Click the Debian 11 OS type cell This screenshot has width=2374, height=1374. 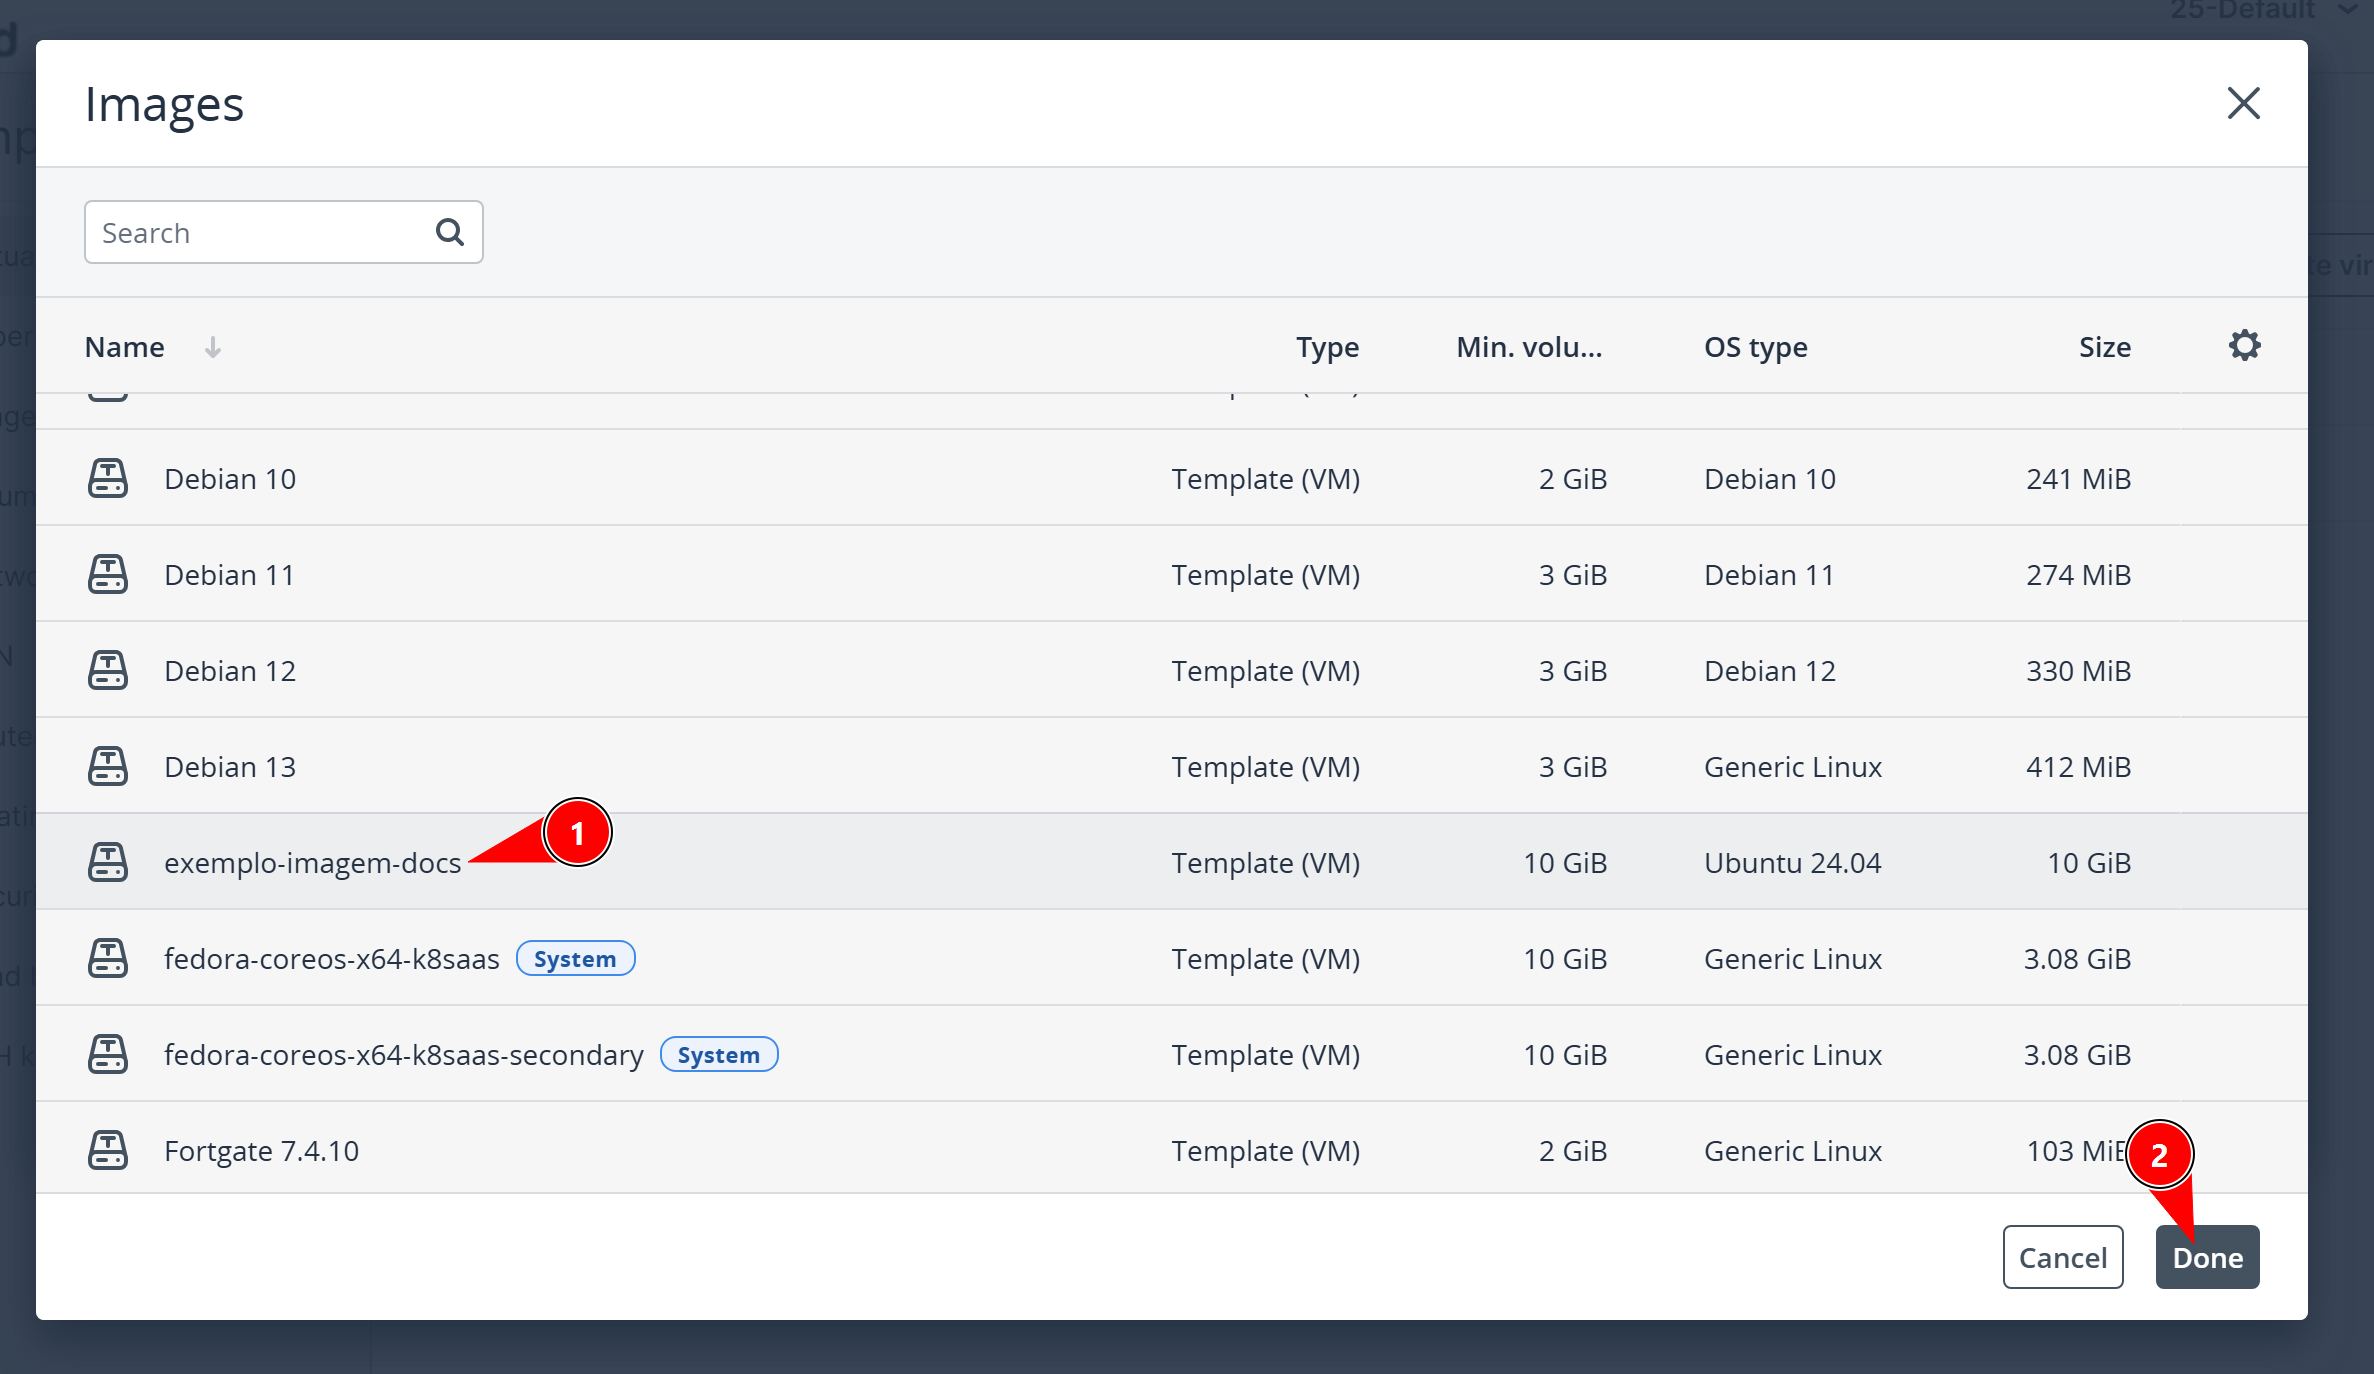[1769, 575]
